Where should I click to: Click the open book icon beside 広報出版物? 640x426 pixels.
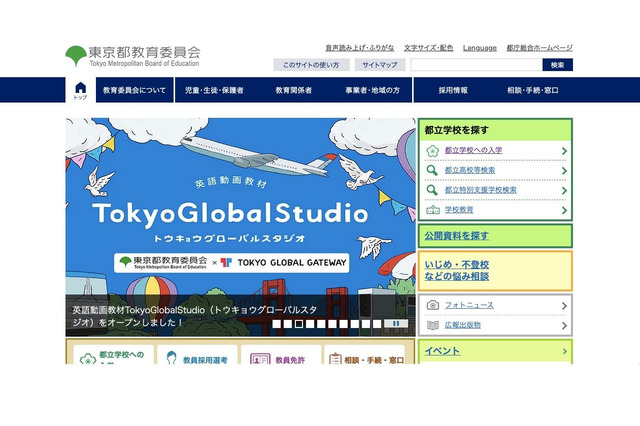click(433, 325)
